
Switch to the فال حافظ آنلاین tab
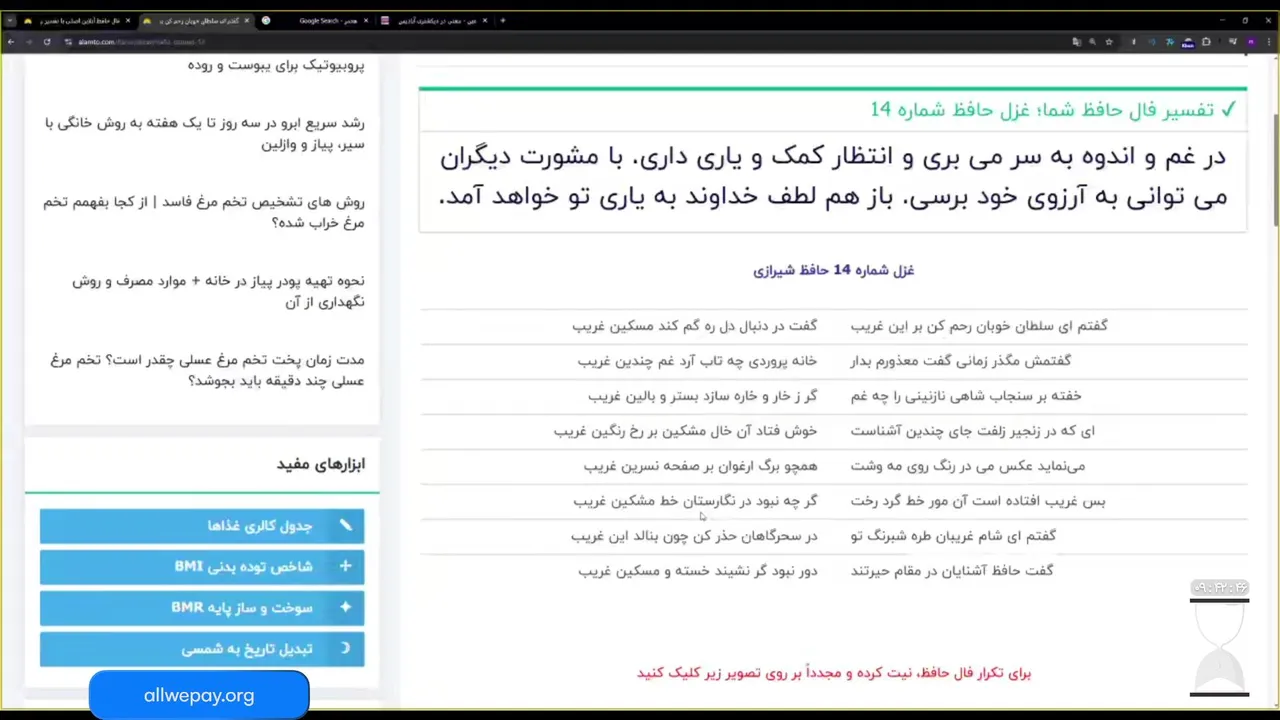tap(75, 21)
